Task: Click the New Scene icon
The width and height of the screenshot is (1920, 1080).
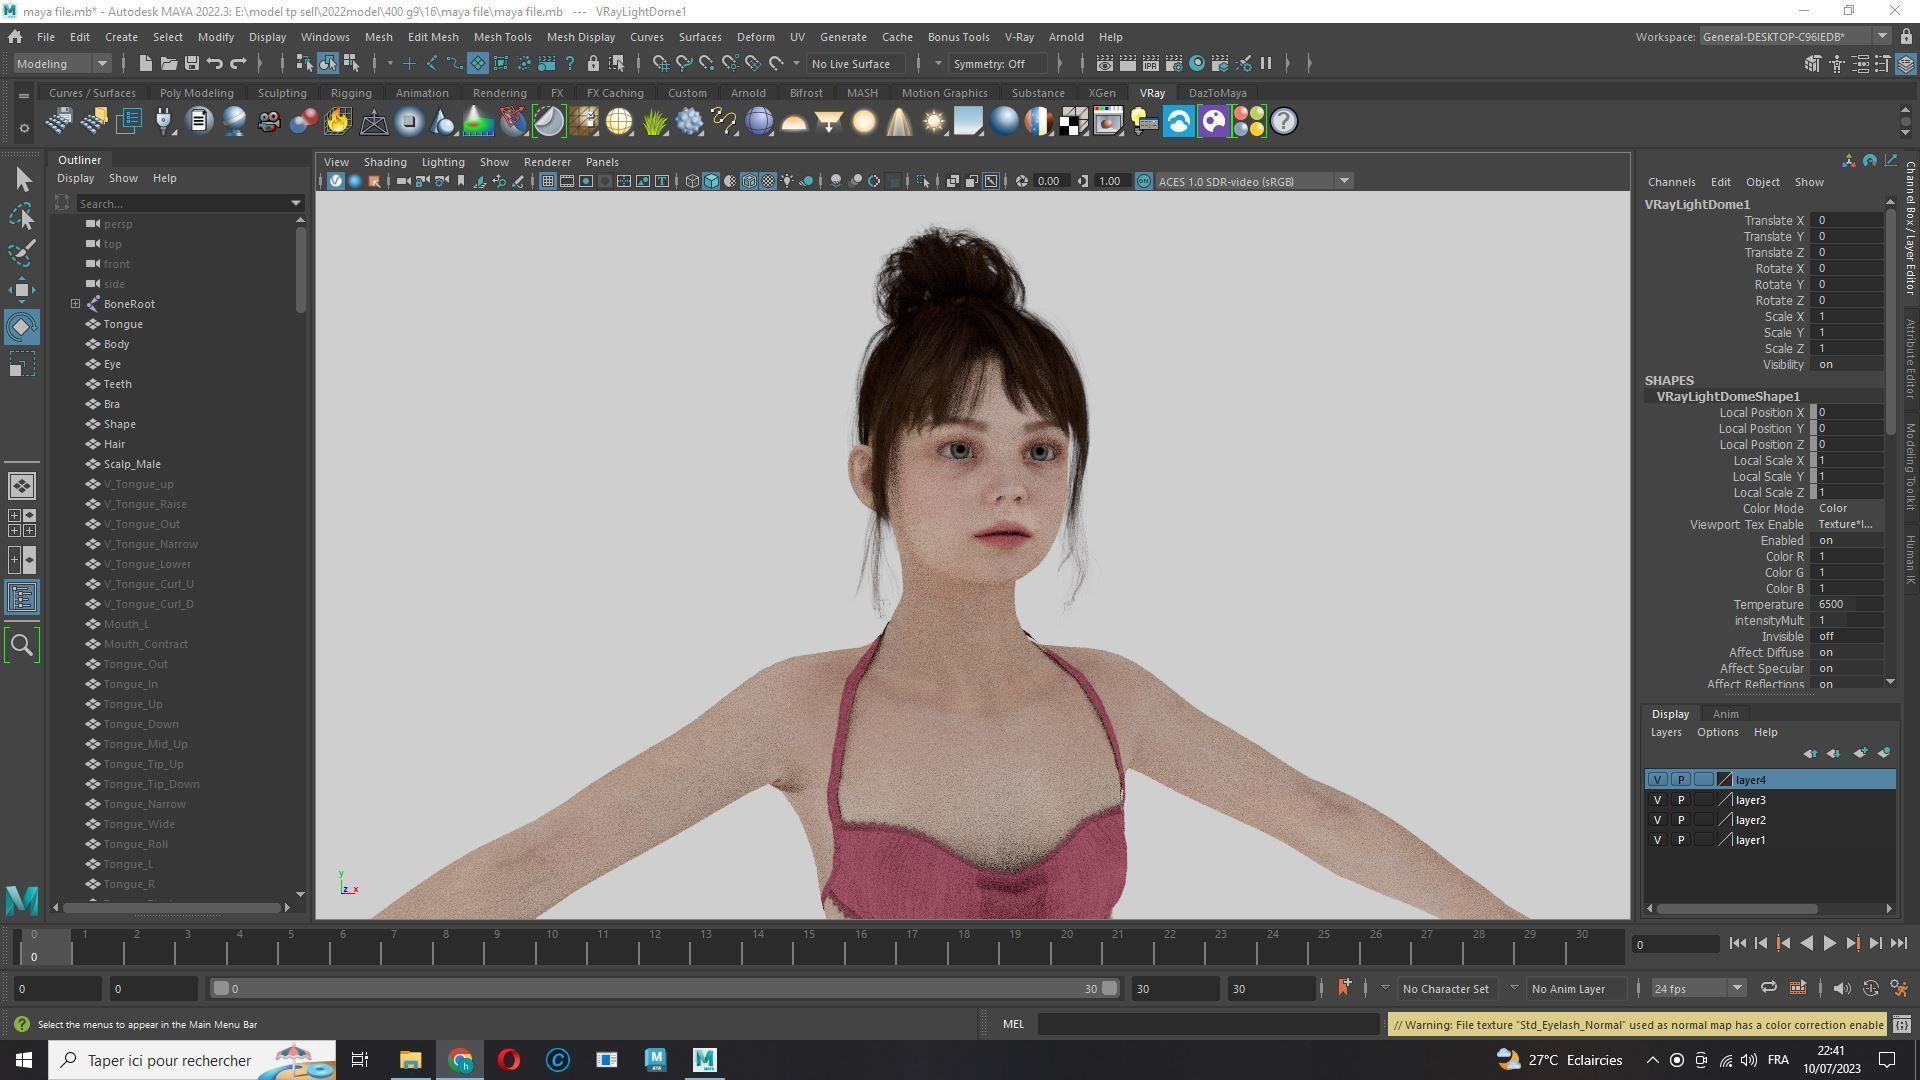Action: coord(145,63)
